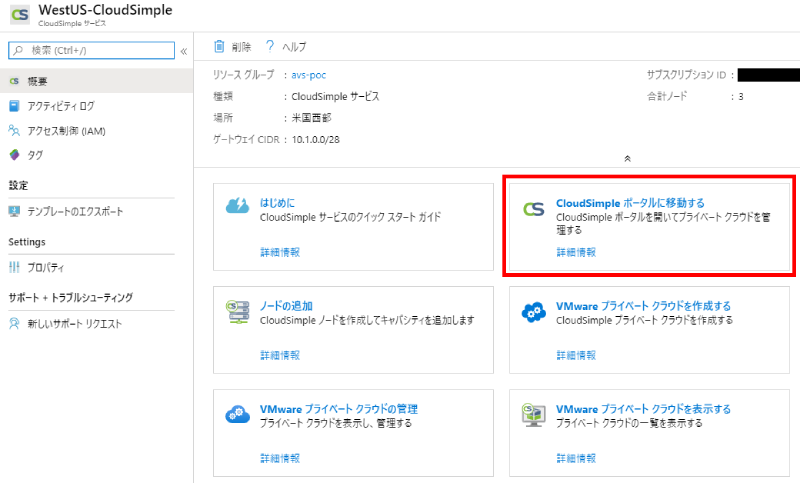Click CloudSimple ポータルに移動する link

click(x=630, y=203)
